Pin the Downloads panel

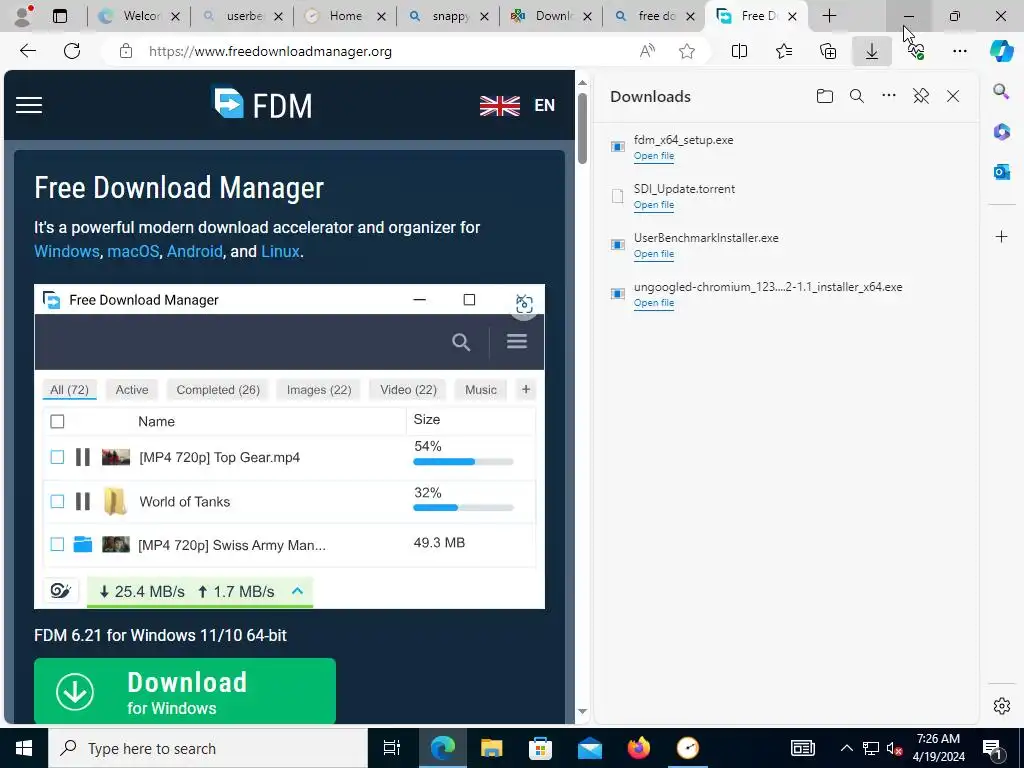[921, 97]
